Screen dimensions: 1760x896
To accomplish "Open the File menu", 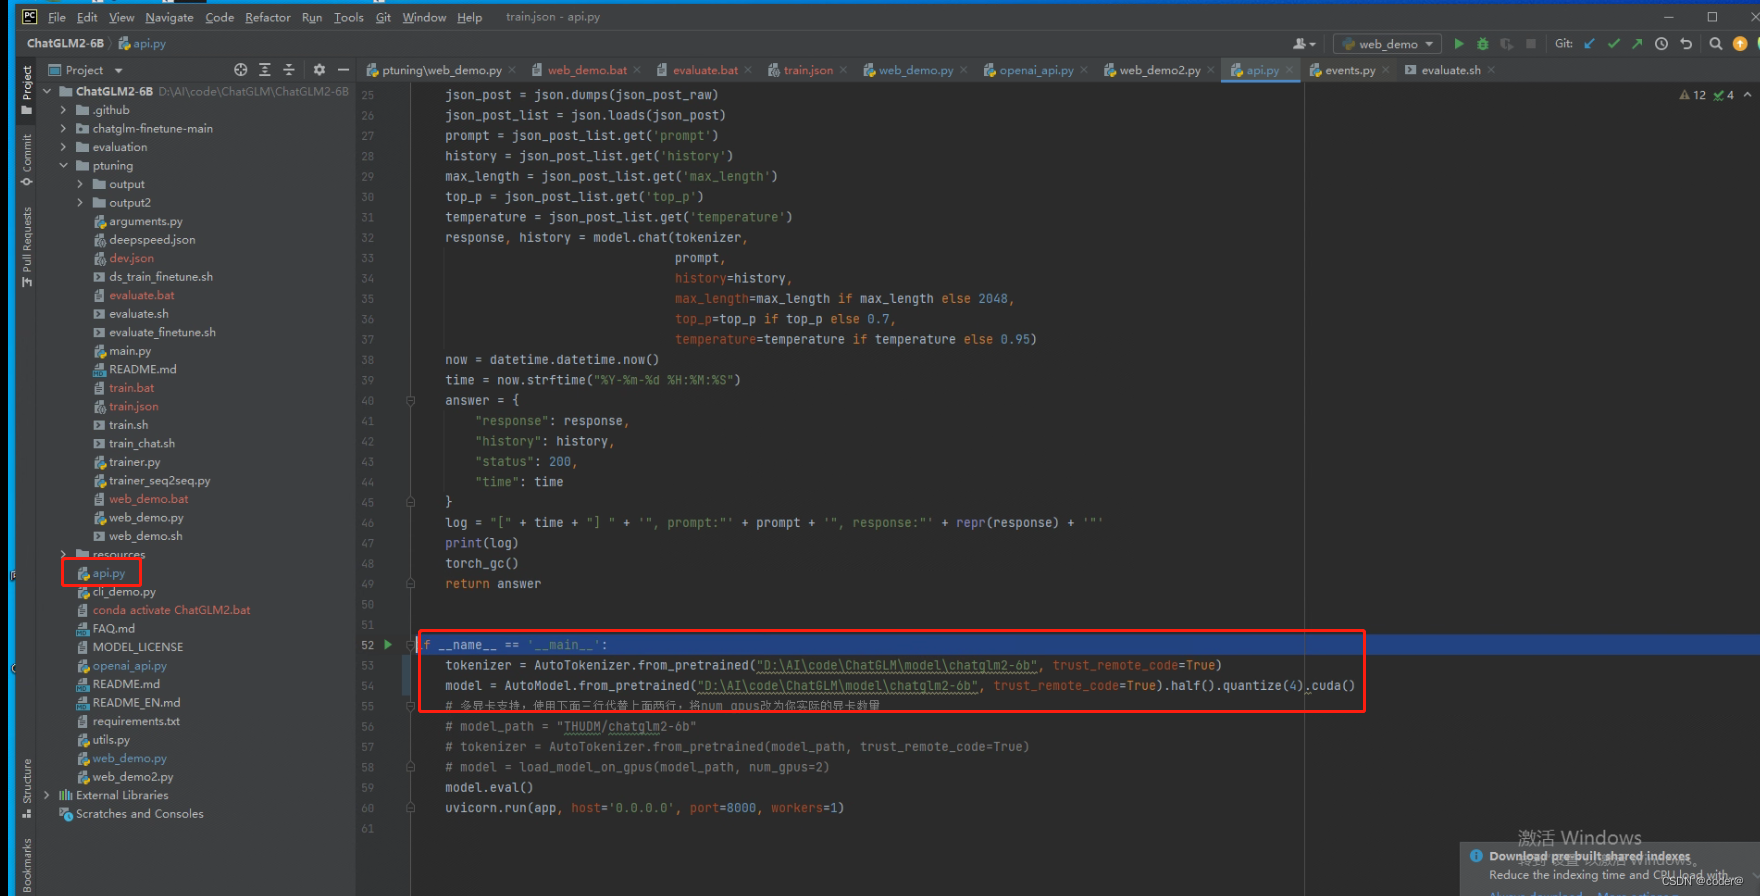I will 57,17.
